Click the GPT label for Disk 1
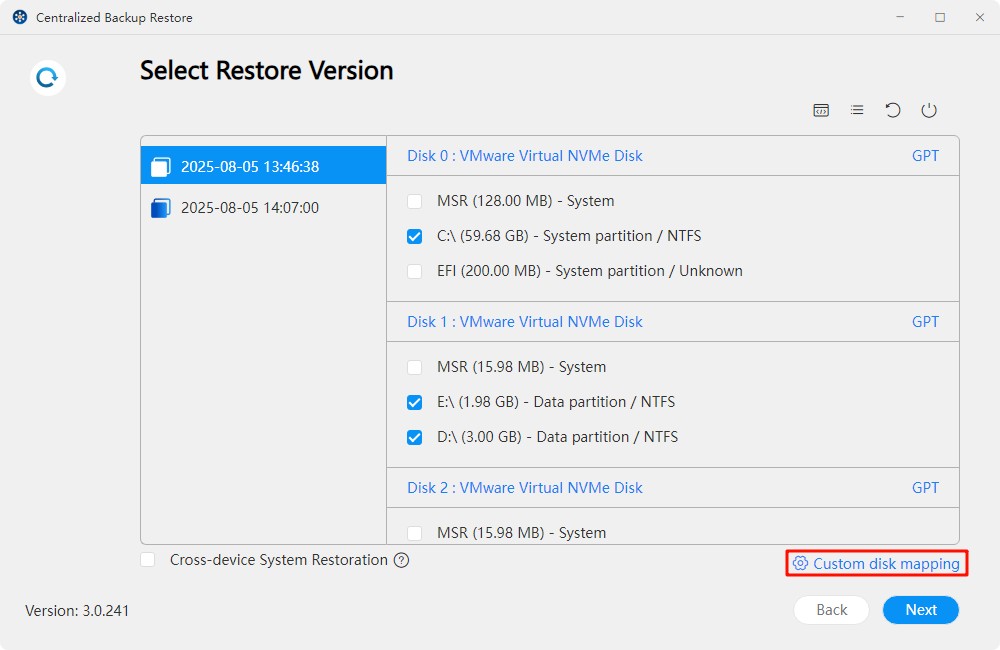 pos(924,321)
